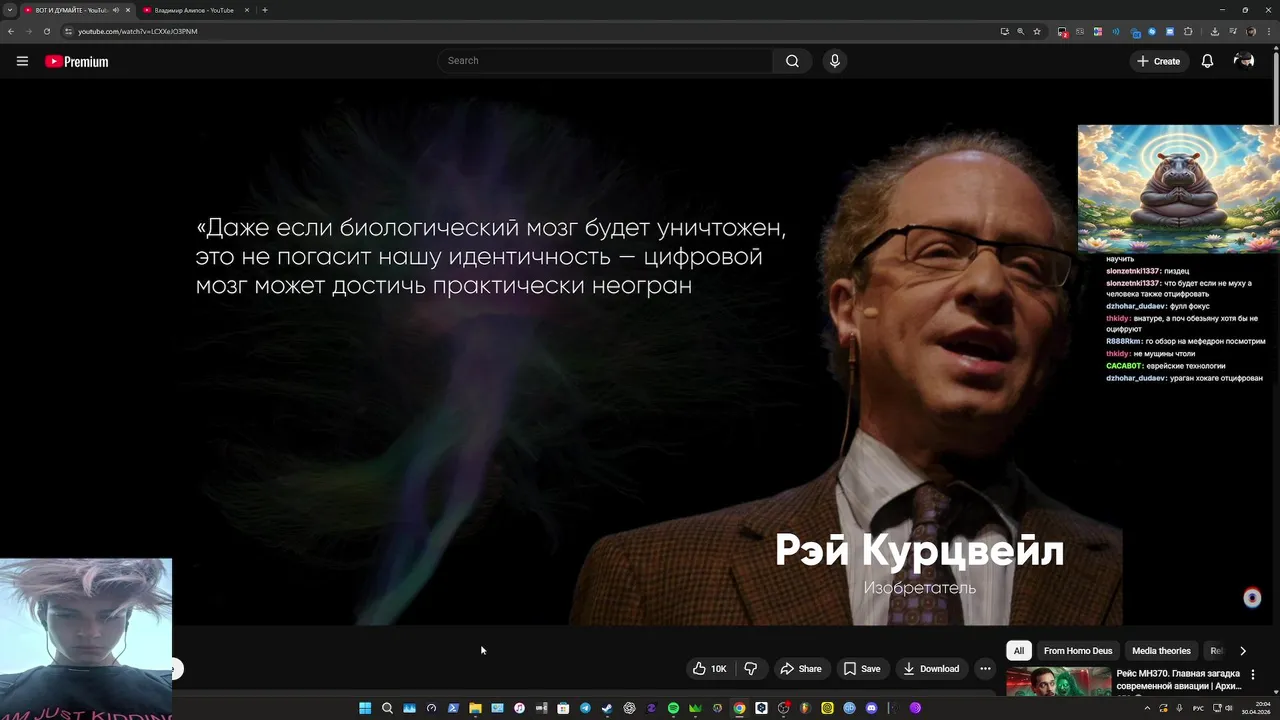Image resolution: width=1280 pixels, height=720 pixels.
Task: Click the install app icon in address bar
Action: pos(1005,31)
